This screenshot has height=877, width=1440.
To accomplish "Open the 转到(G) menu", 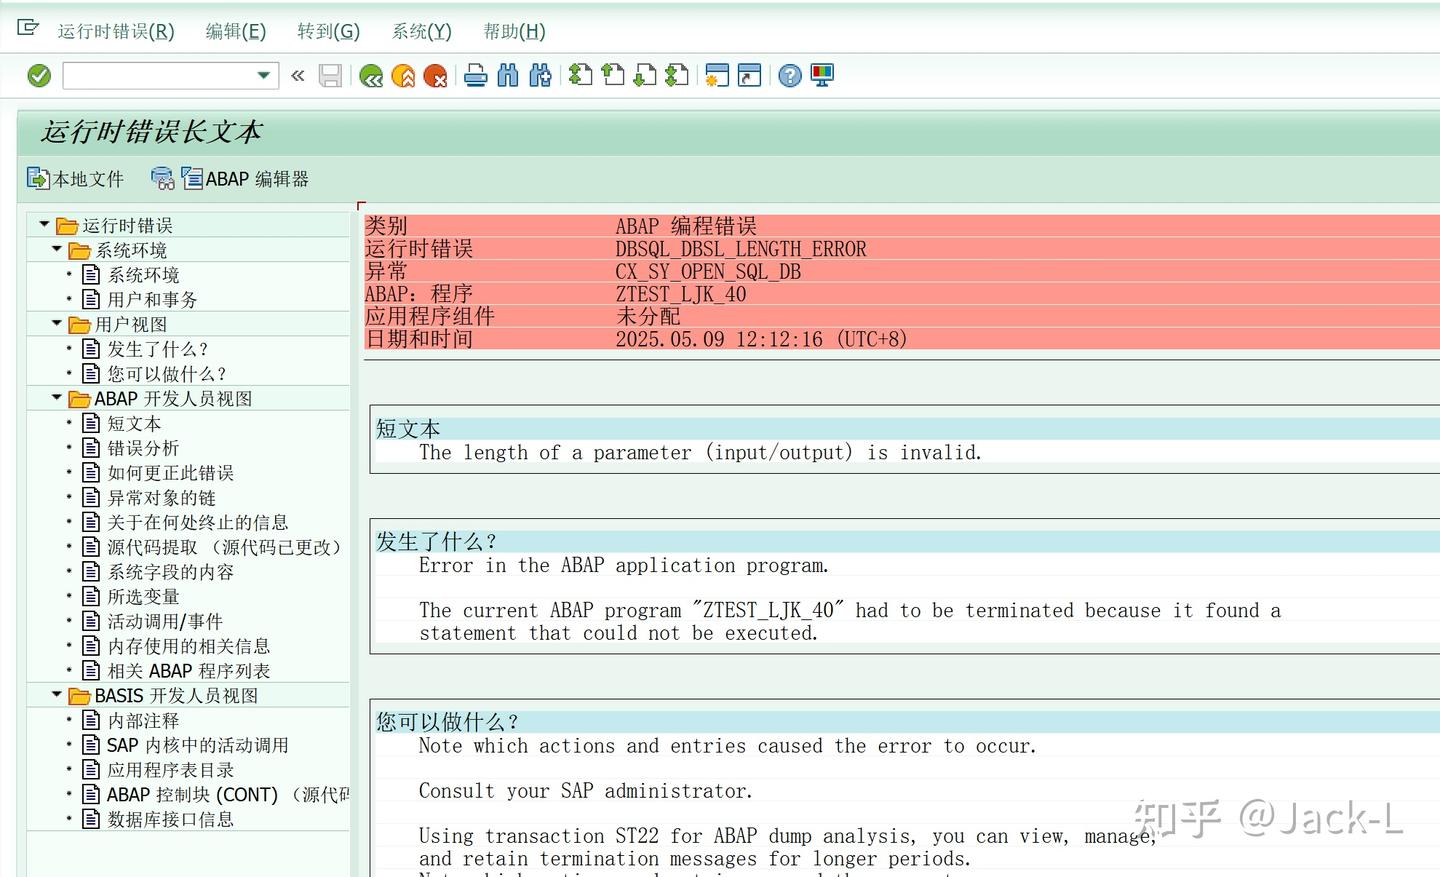I will click(329, 32).
